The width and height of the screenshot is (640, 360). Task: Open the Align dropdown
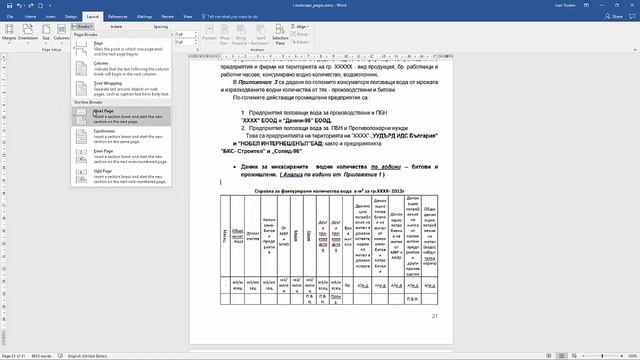pyautogui.click(x=300, y=27)
